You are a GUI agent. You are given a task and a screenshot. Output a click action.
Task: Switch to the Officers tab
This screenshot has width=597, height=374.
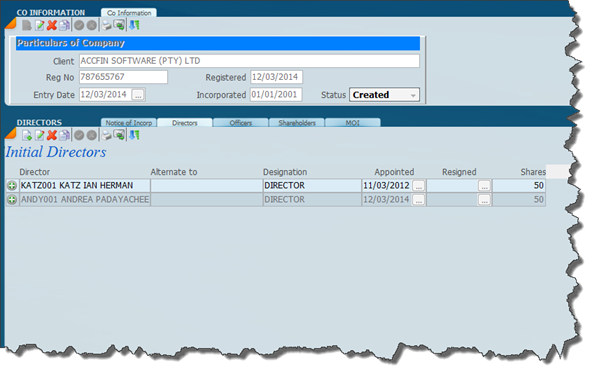click(241, 123)
